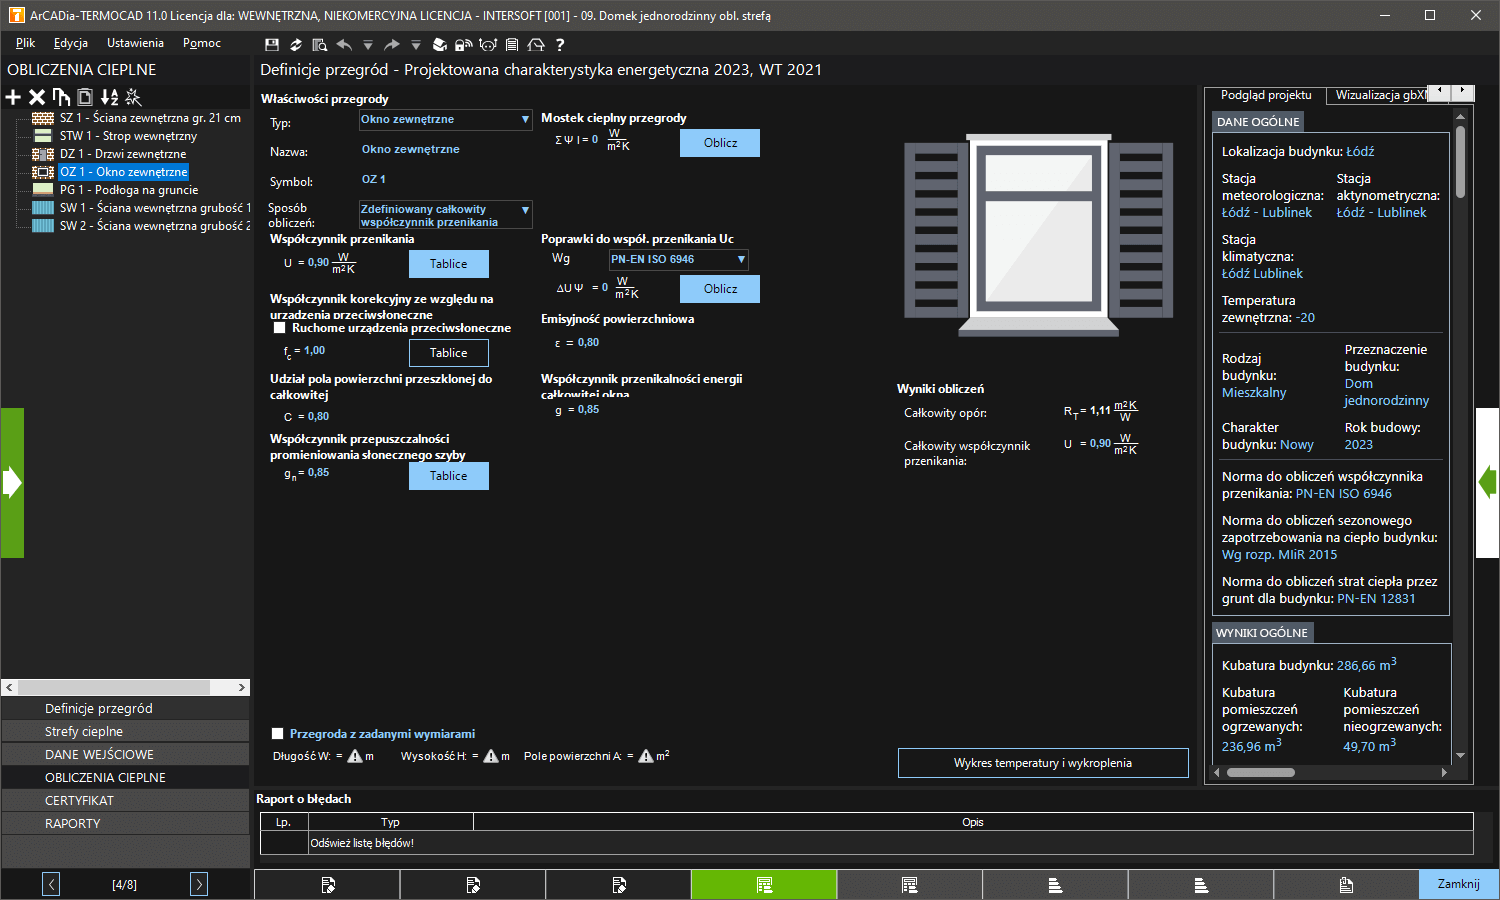Screen dimensions: 1500x900
Task: Open help via the question mark icon
Action: [560, 45]
